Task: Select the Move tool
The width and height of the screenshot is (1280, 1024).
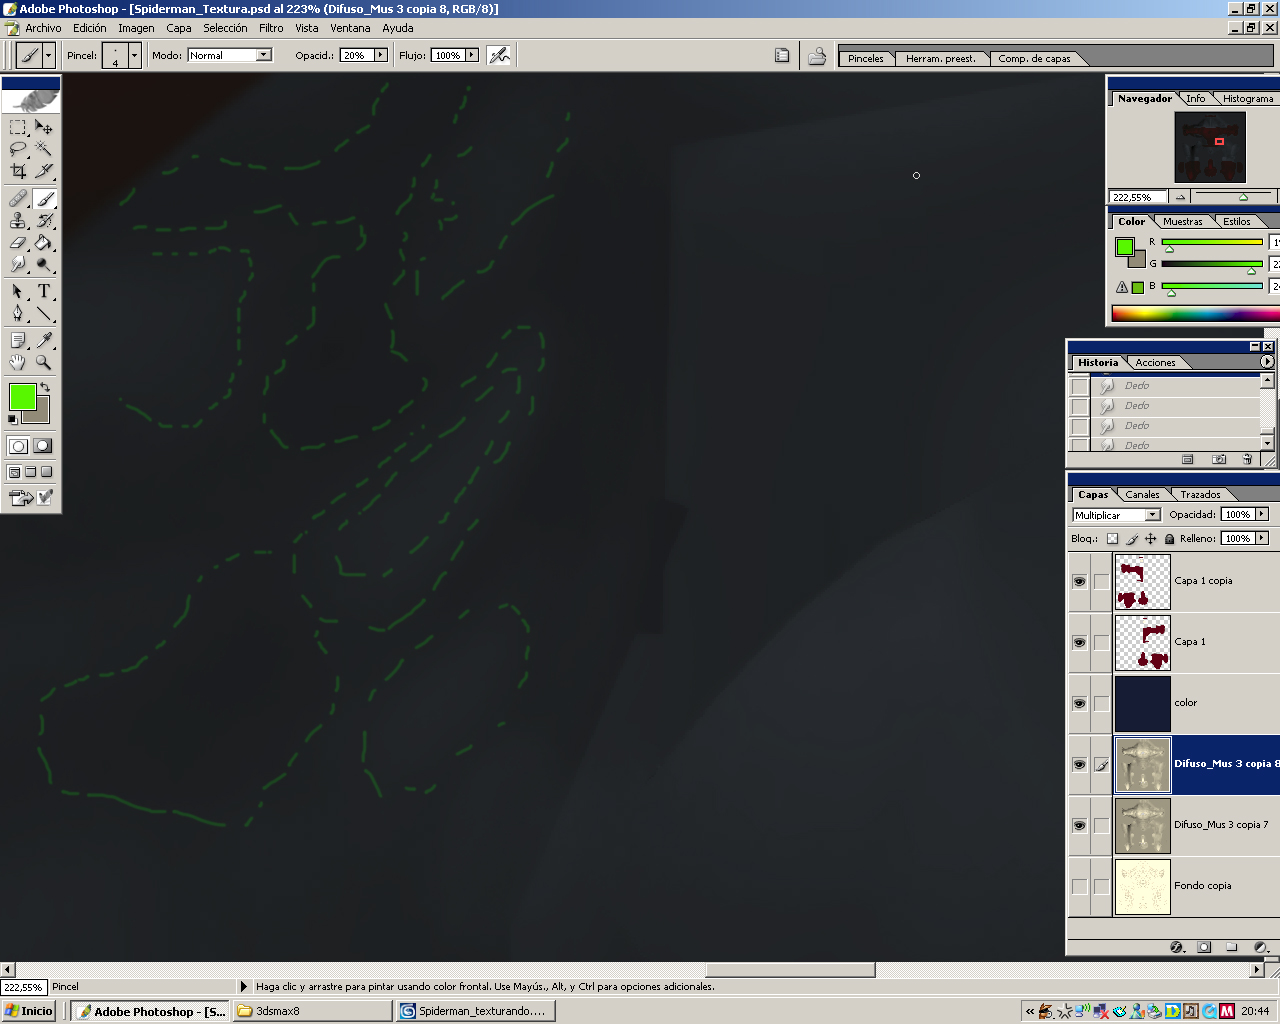Action: (x=44, y=127)
